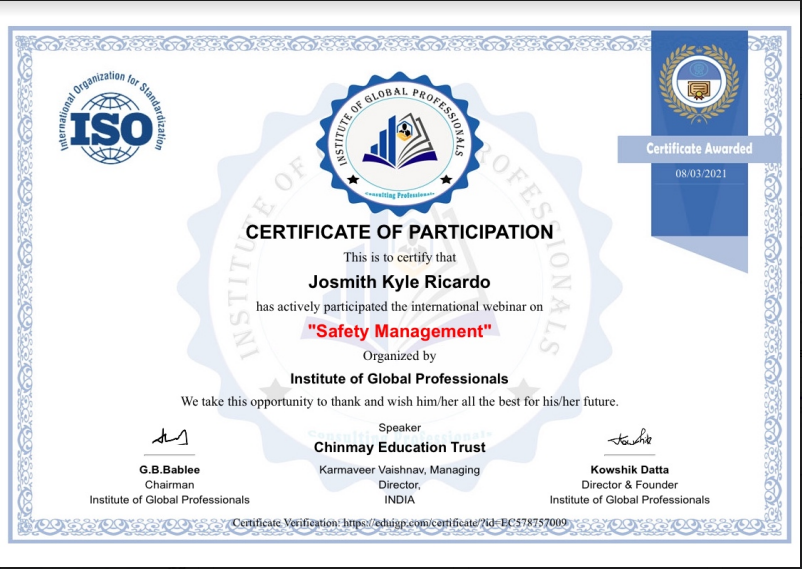Click Karmaveer Vaishnav, Managing text
802x569 pixels.
coord(399,470)
